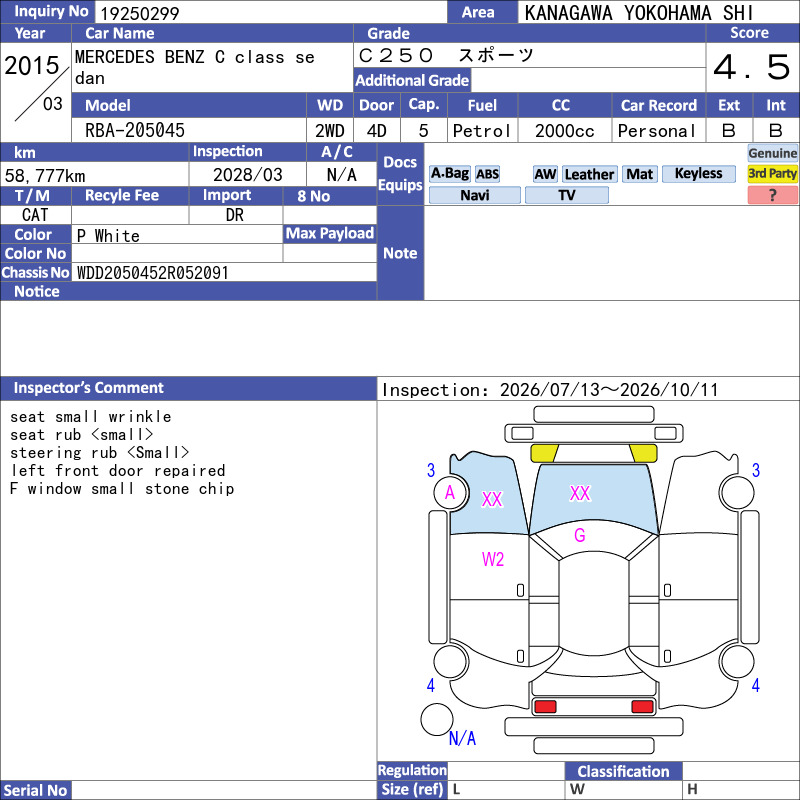Click the year 2015 value

point(32,65)
